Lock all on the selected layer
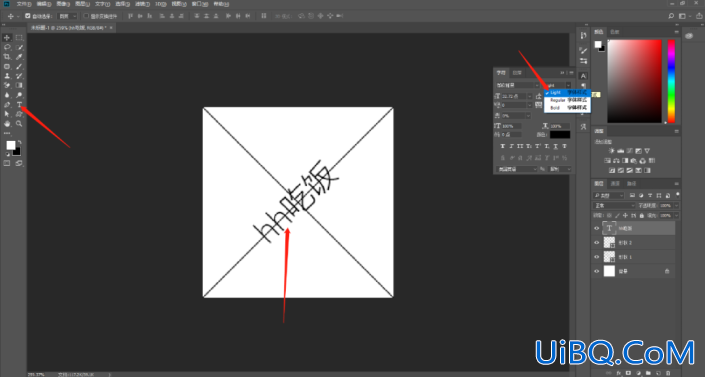The width and height of the screenshot is (705, 377). tap(642, 215)
